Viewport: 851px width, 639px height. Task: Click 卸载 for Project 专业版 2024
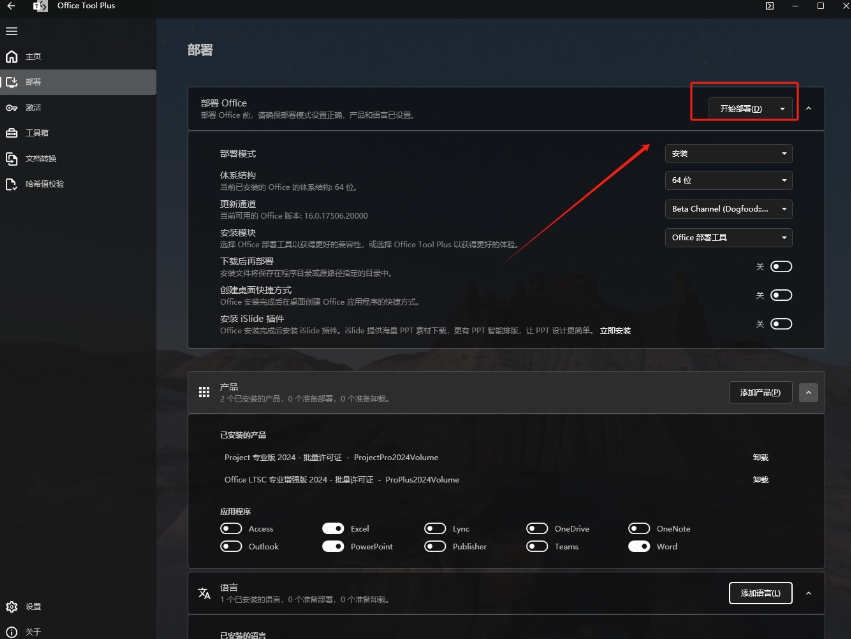tap(760, 458)
